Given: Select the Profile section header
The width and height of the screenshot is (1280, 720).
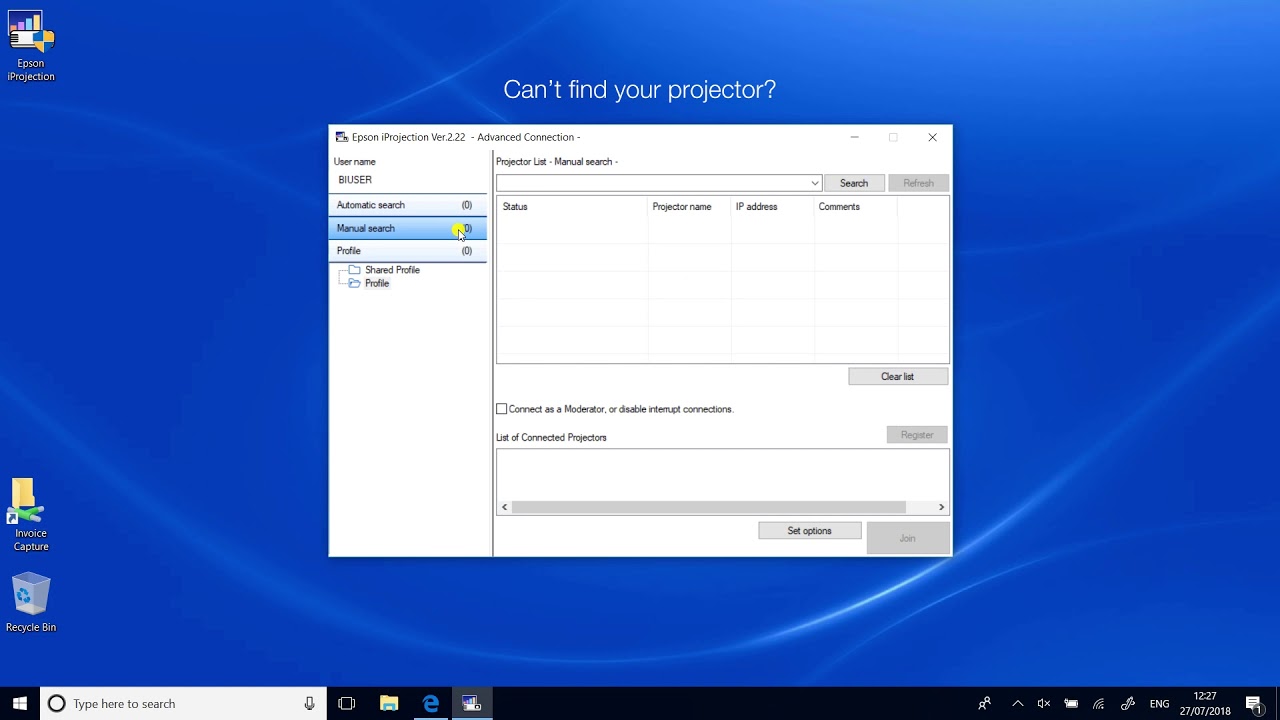Looking at the screenshot, I should click(x=408, y=251).
